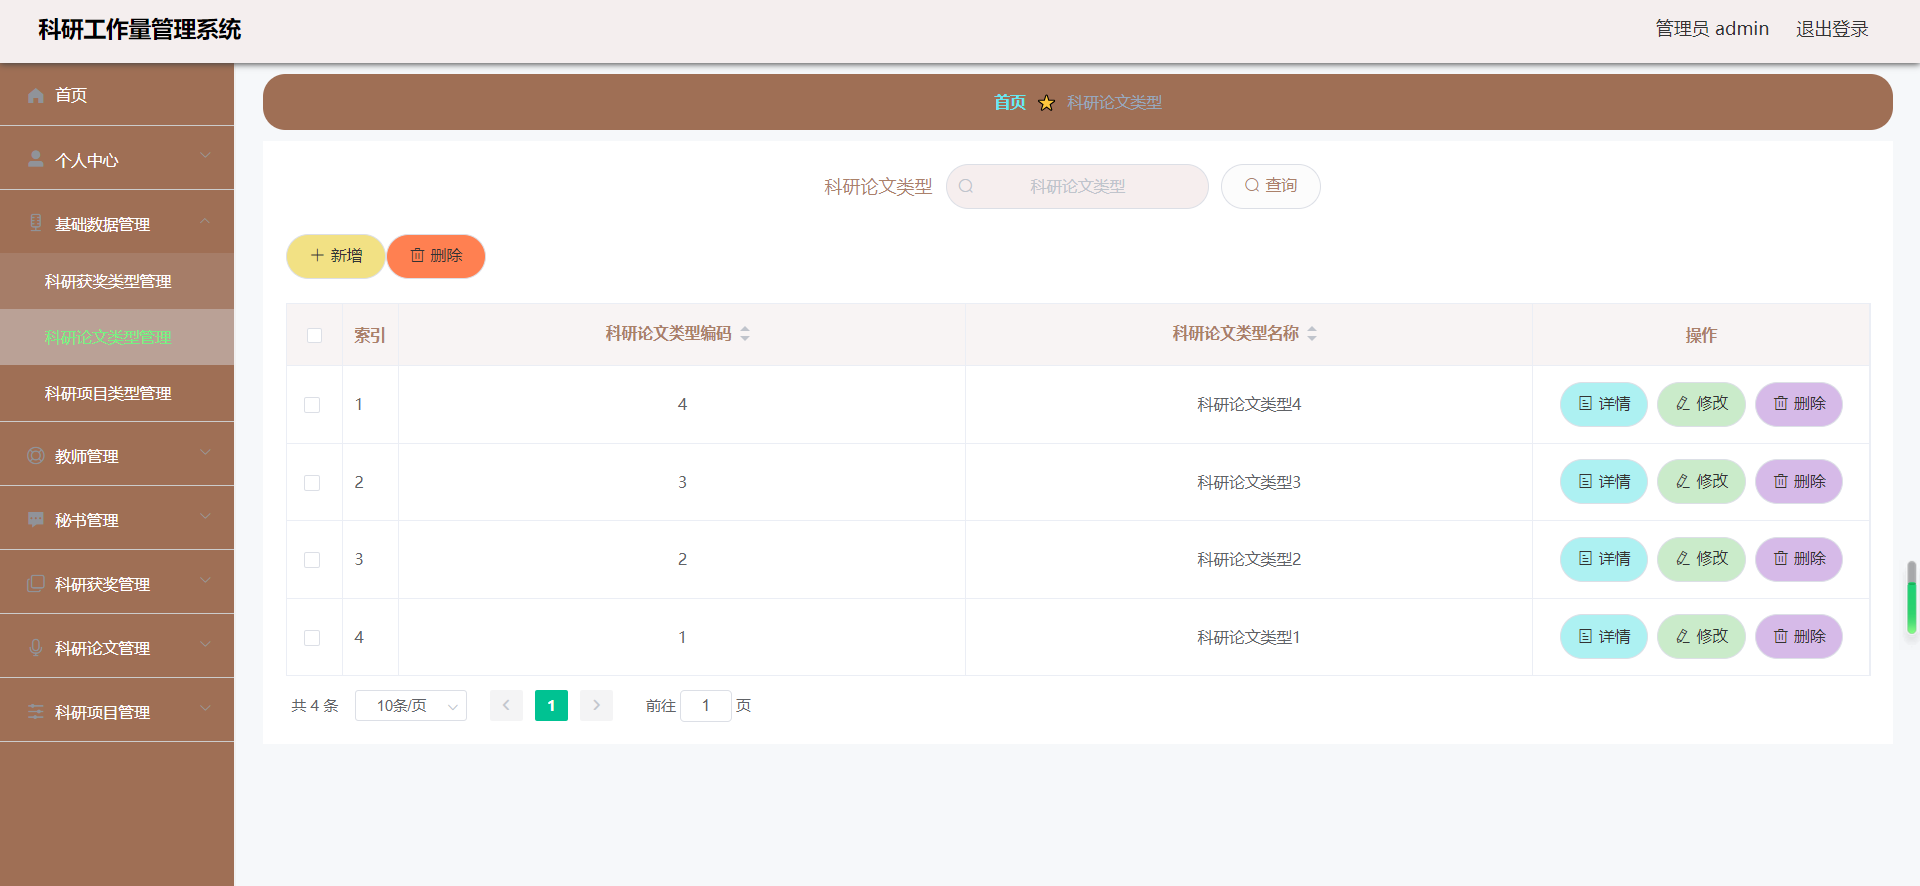Open details for 科研论文类型1
The width and height of the screenshot is (1920, 886).
pos(1604,637)
